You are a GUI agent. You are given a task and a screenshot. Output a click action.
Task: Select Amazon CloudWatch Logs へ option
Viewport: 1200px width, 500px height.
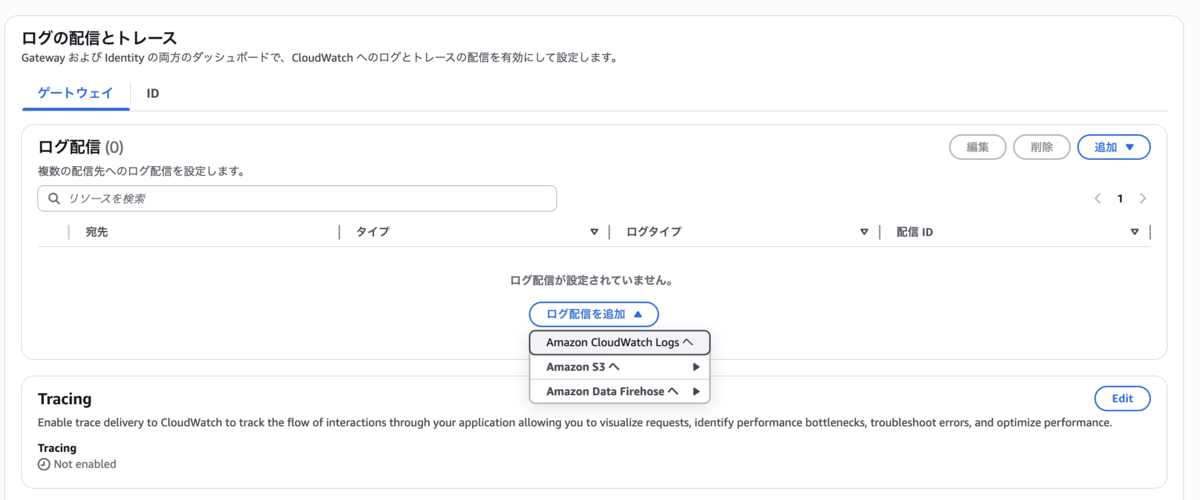tap(620, 343)
